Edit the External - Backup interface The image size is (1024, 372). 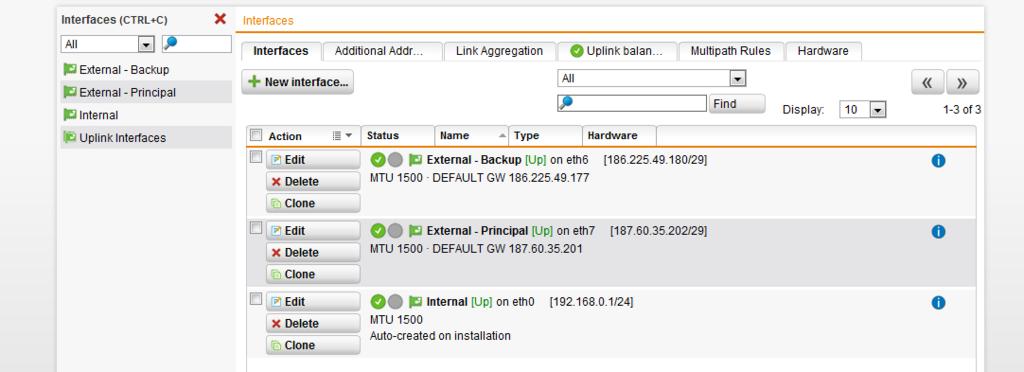313,160
